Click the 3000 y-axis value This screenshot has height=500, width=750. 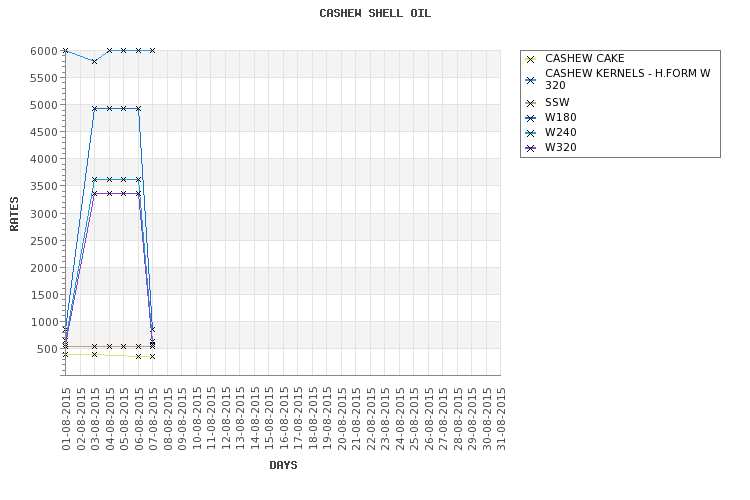click(44, 214)
